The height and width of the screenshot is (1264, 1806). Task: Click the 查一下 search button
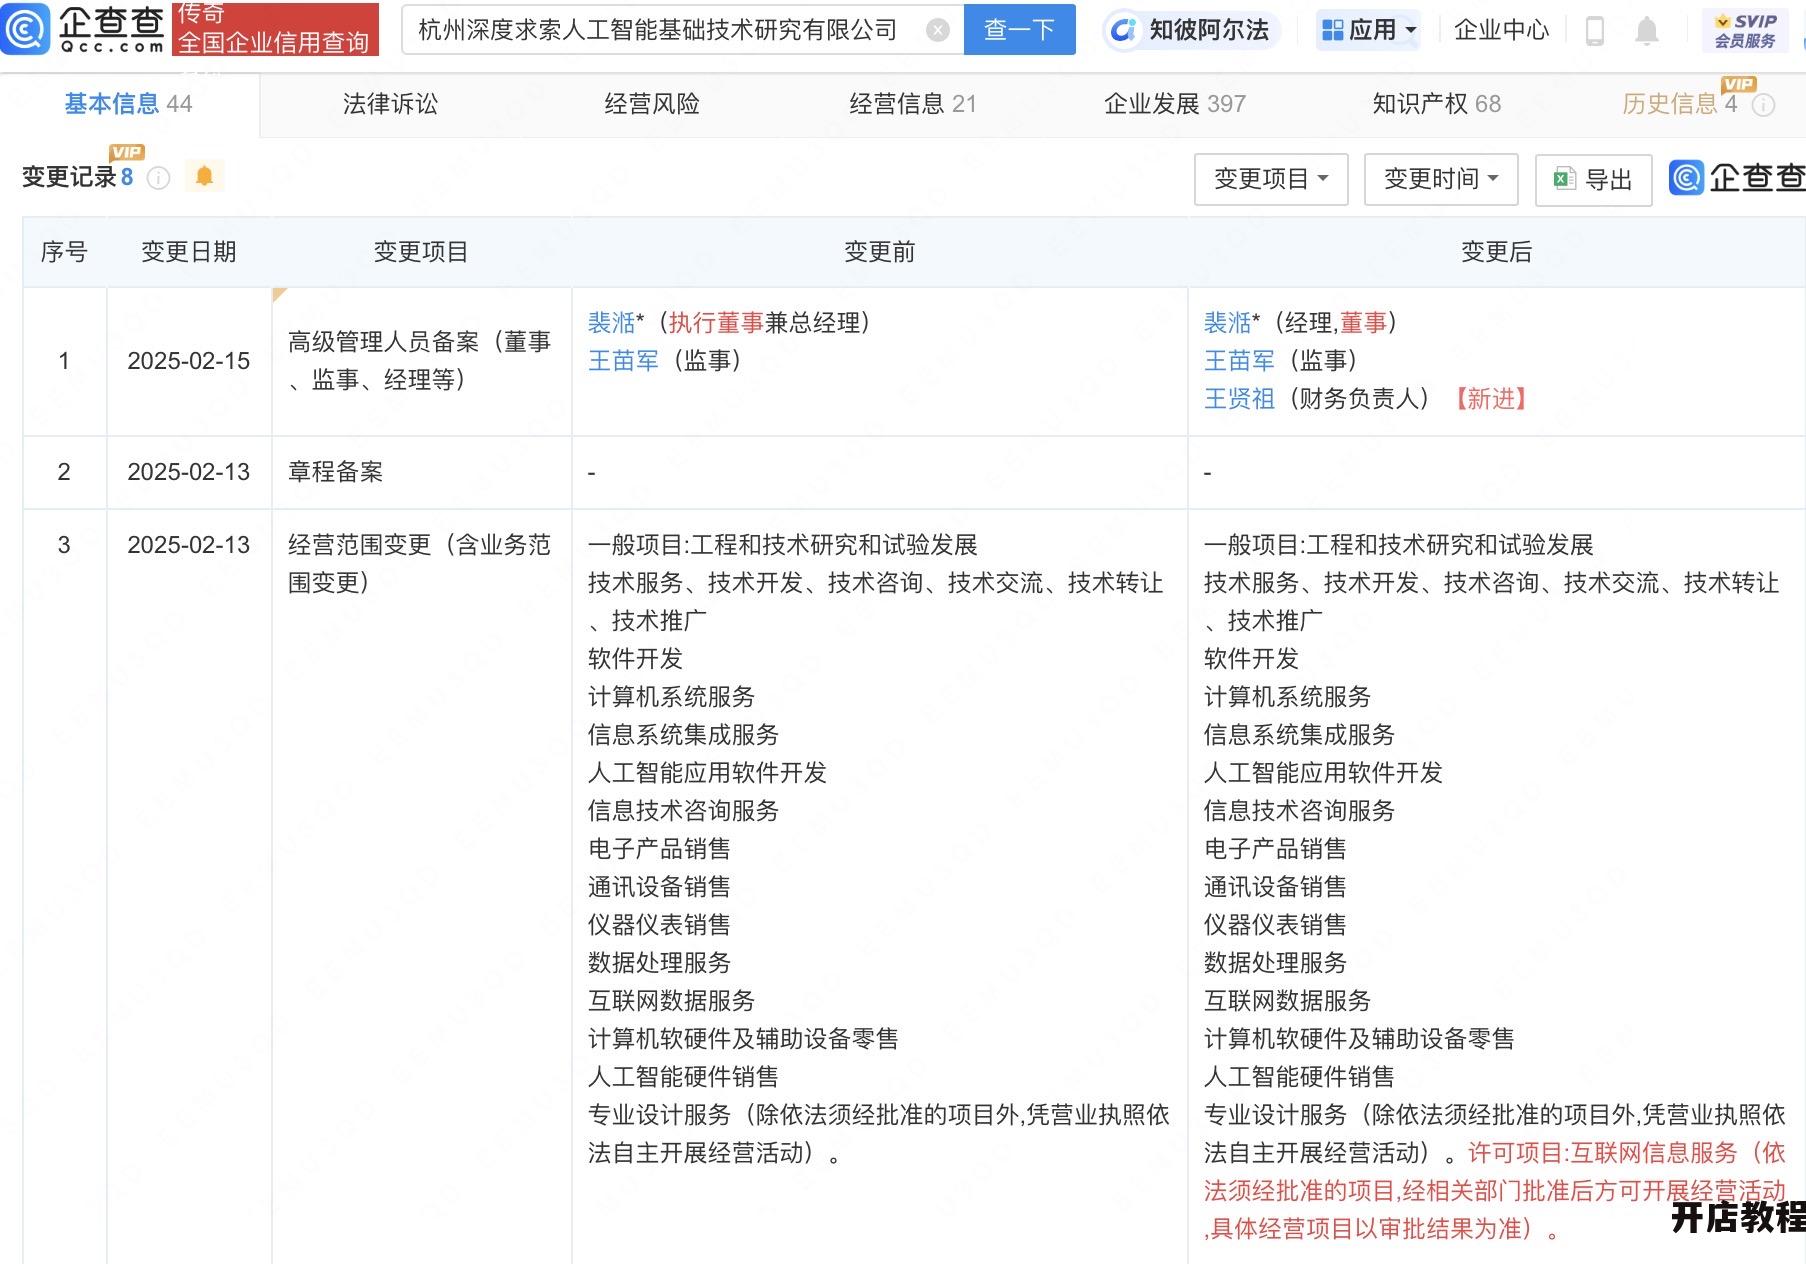pyautogui.click(x=1019, y=30)
